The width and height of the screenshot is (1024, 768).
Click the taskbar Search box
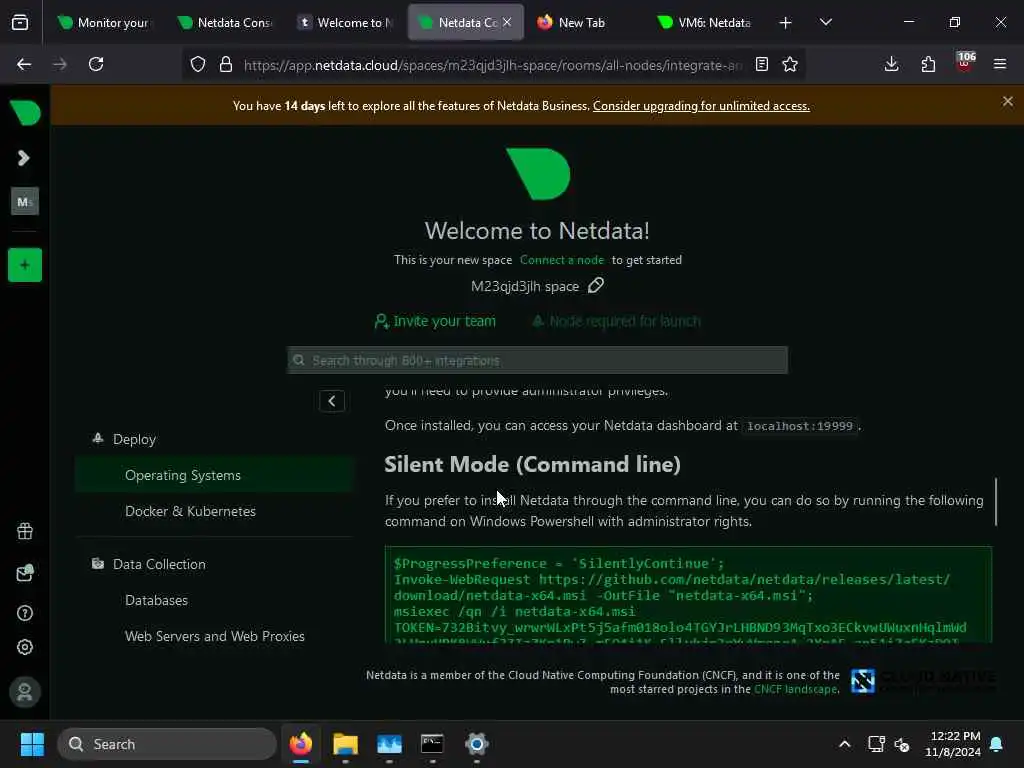click(167, 744)
